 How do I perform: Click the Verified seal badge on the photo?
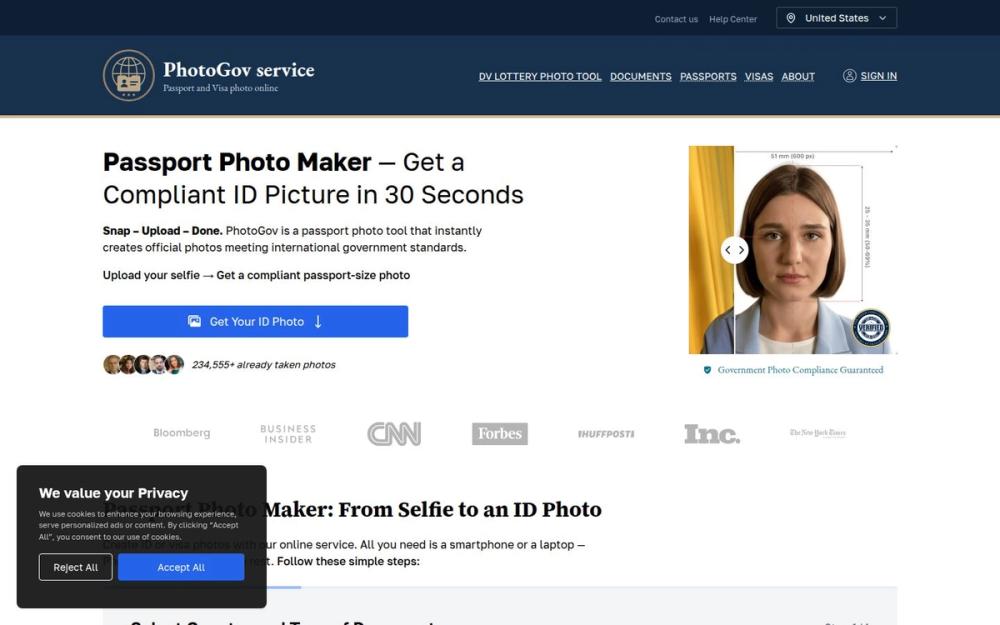click(x=869, y=326)
